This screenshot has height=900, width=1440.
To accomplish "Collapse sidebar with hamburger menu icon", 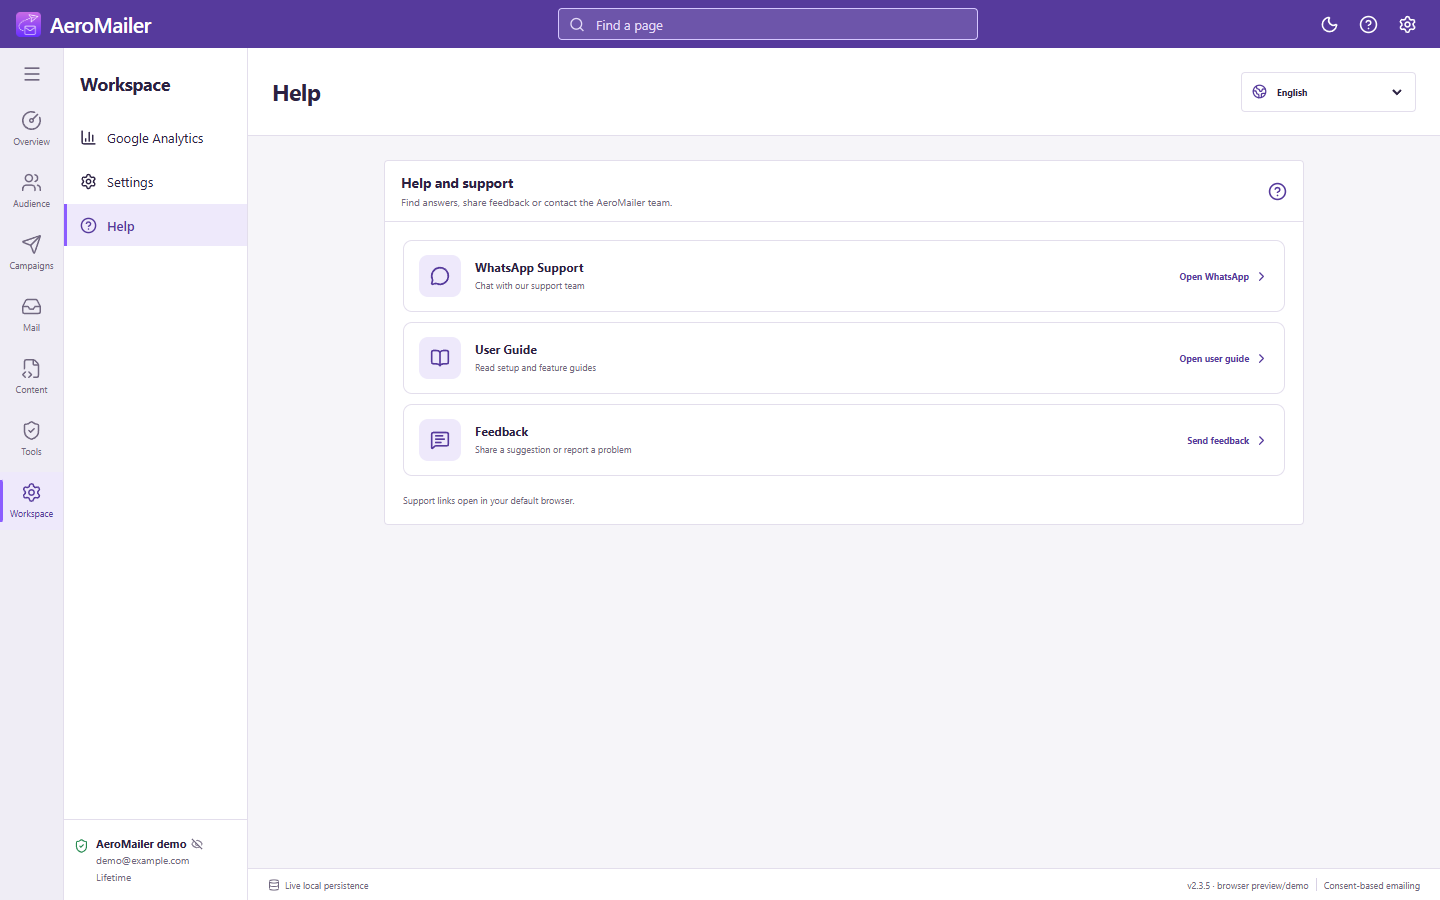I will tap(32, 74).
